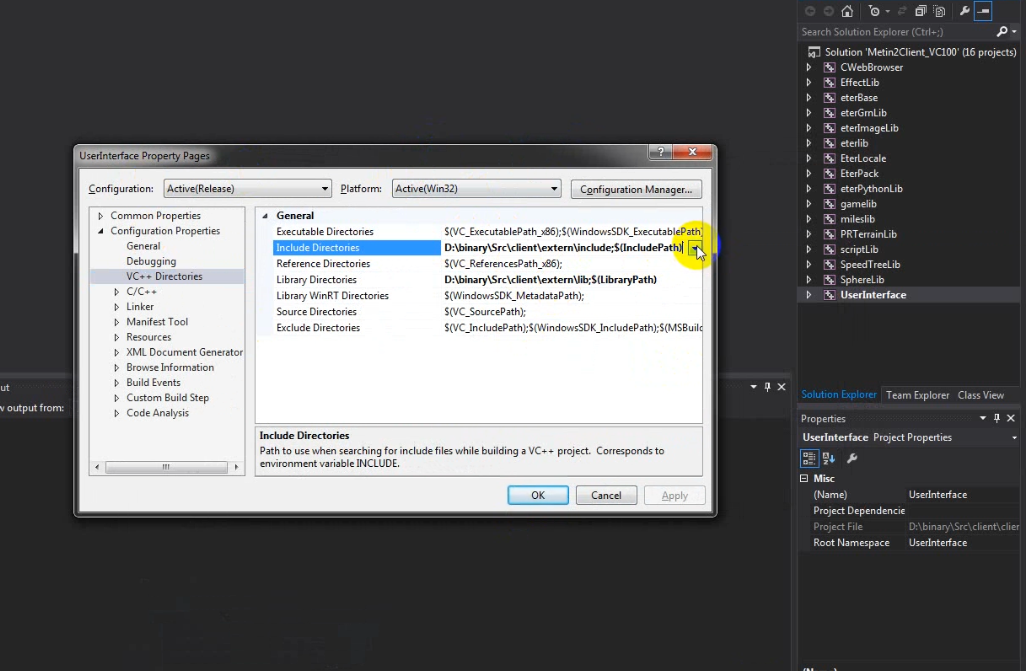Click the Sync with Active Document icon

tap(902, 11)
